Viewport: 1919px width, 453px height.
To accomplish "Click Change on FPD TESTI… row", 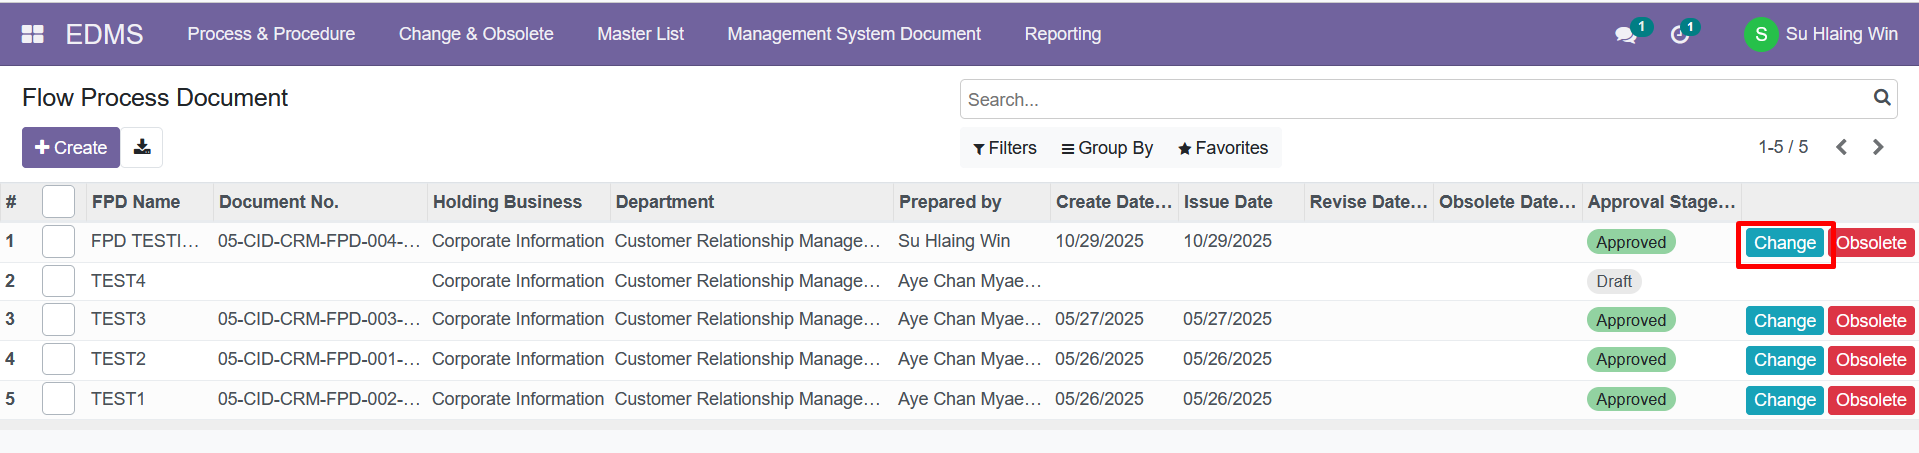I will pyautogui.click(x=1785, y=243).
